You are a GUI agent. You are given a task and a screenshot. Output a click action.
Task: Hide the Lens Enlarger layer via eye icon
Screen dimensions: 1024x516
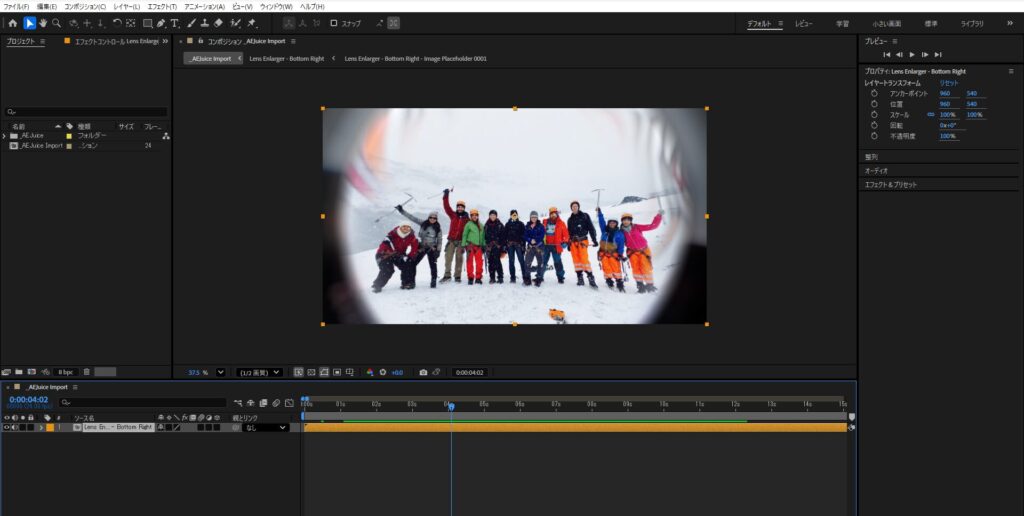pyautogui.click(x=6, y=427)
